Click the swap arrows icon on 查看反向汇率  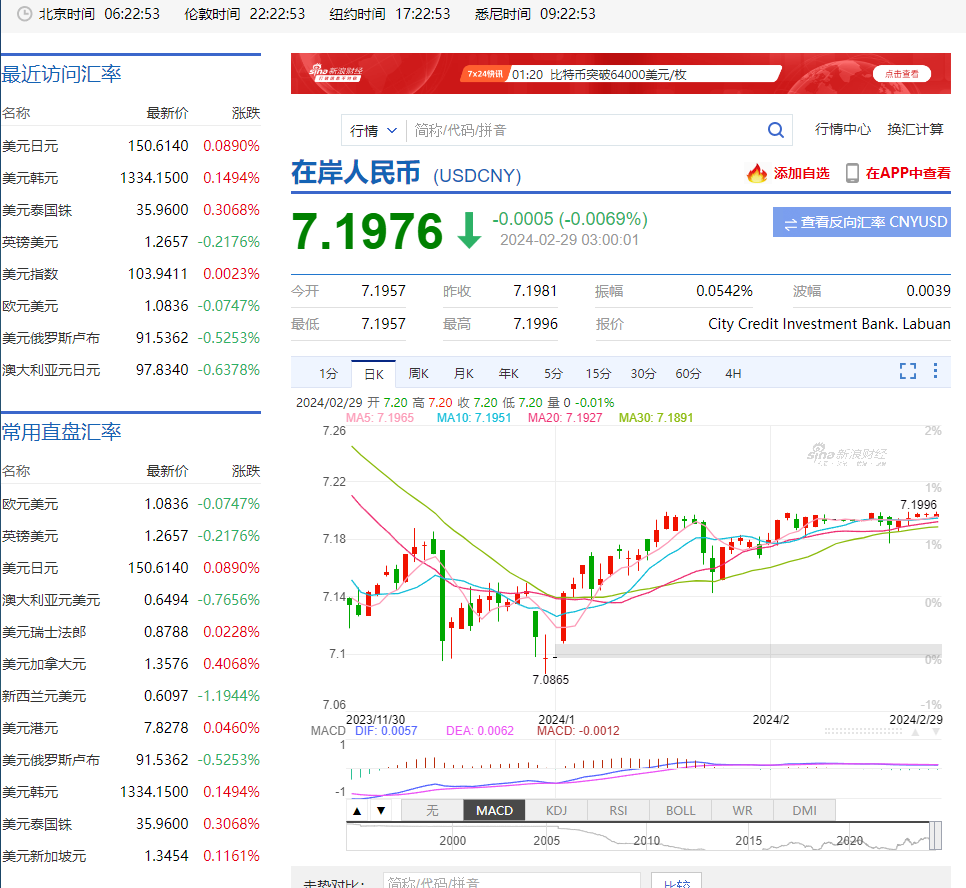(790, 224)
